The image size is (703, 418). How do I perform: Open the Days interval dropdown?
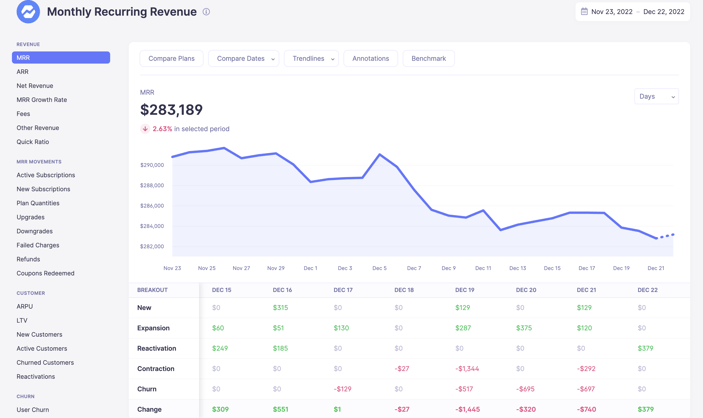656,96
